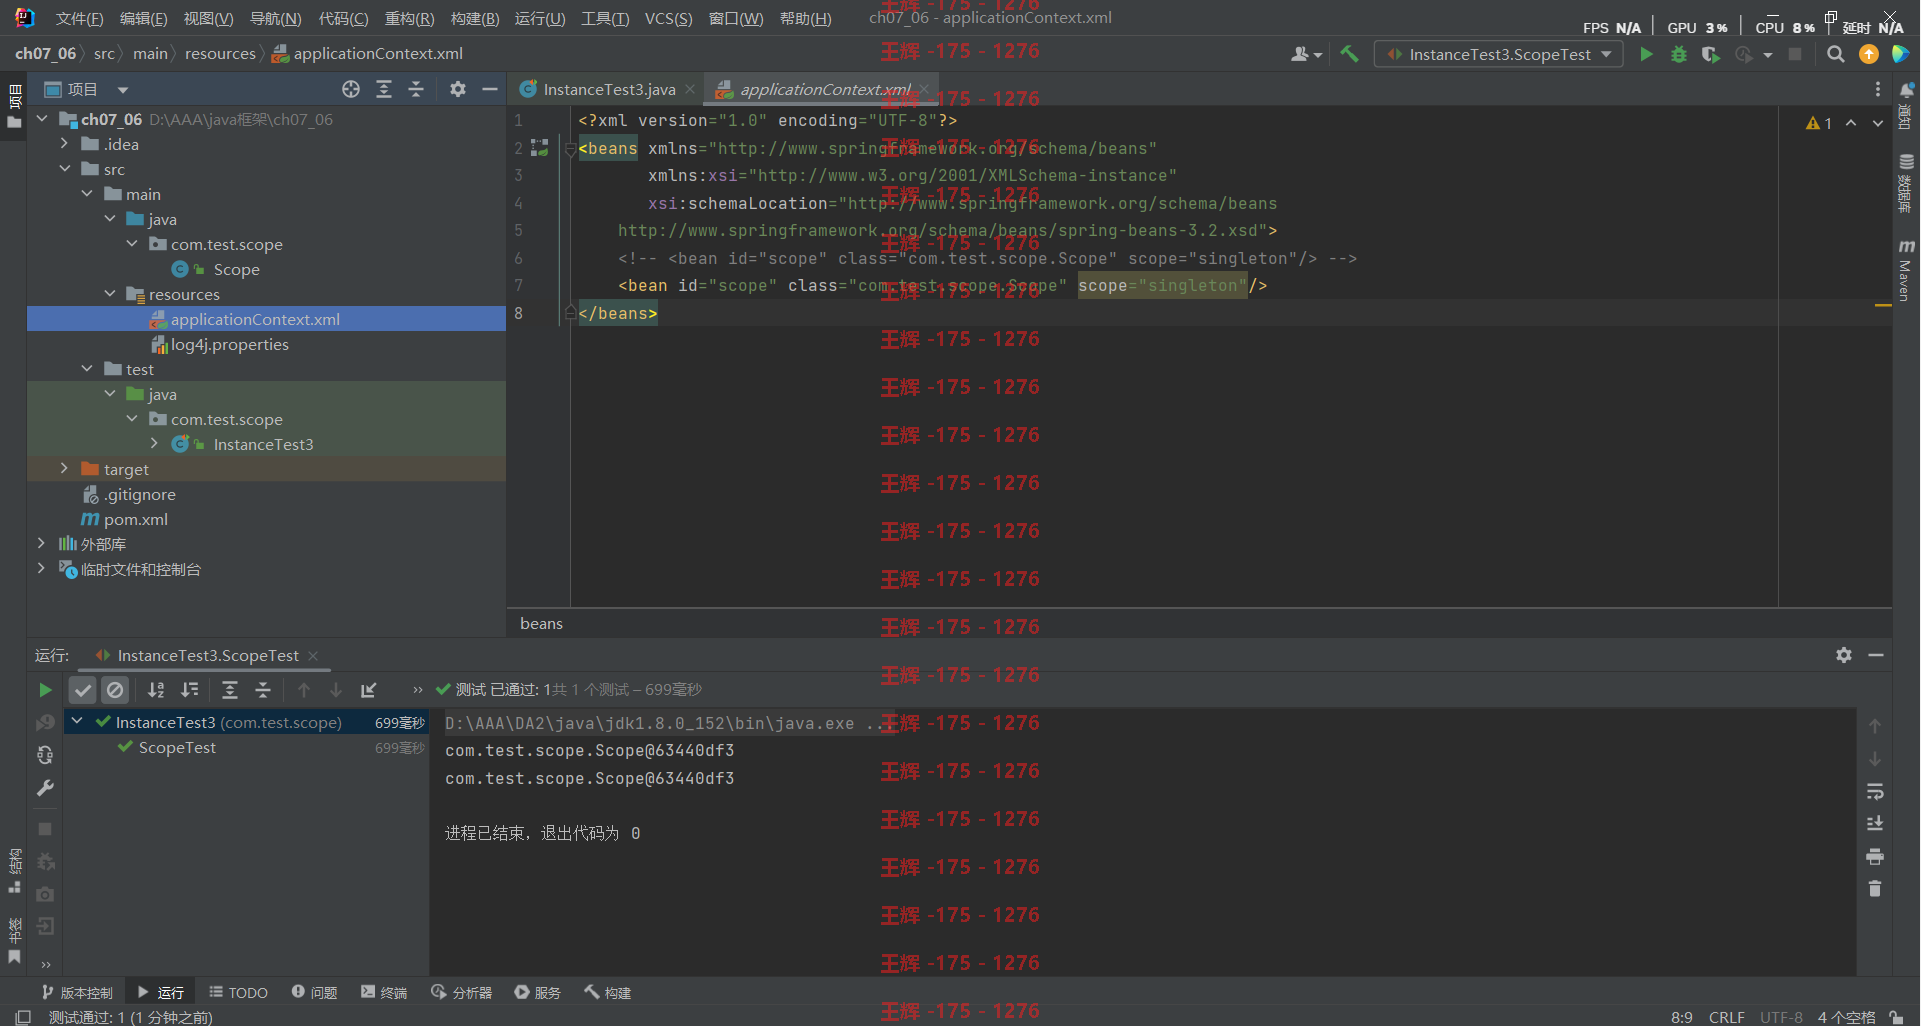Screen dimensions: 1921x1026
Task: Toggle soft-wrap in console output
Action: (1875, 791)
